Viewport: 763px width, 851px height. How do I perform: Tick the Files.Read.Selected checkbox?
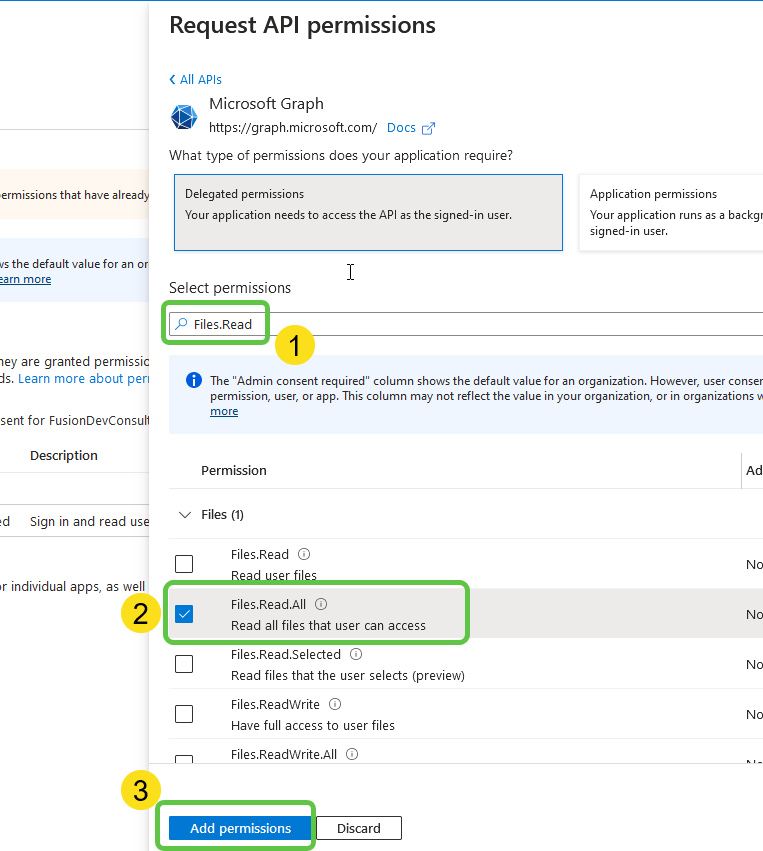(184, 664)
